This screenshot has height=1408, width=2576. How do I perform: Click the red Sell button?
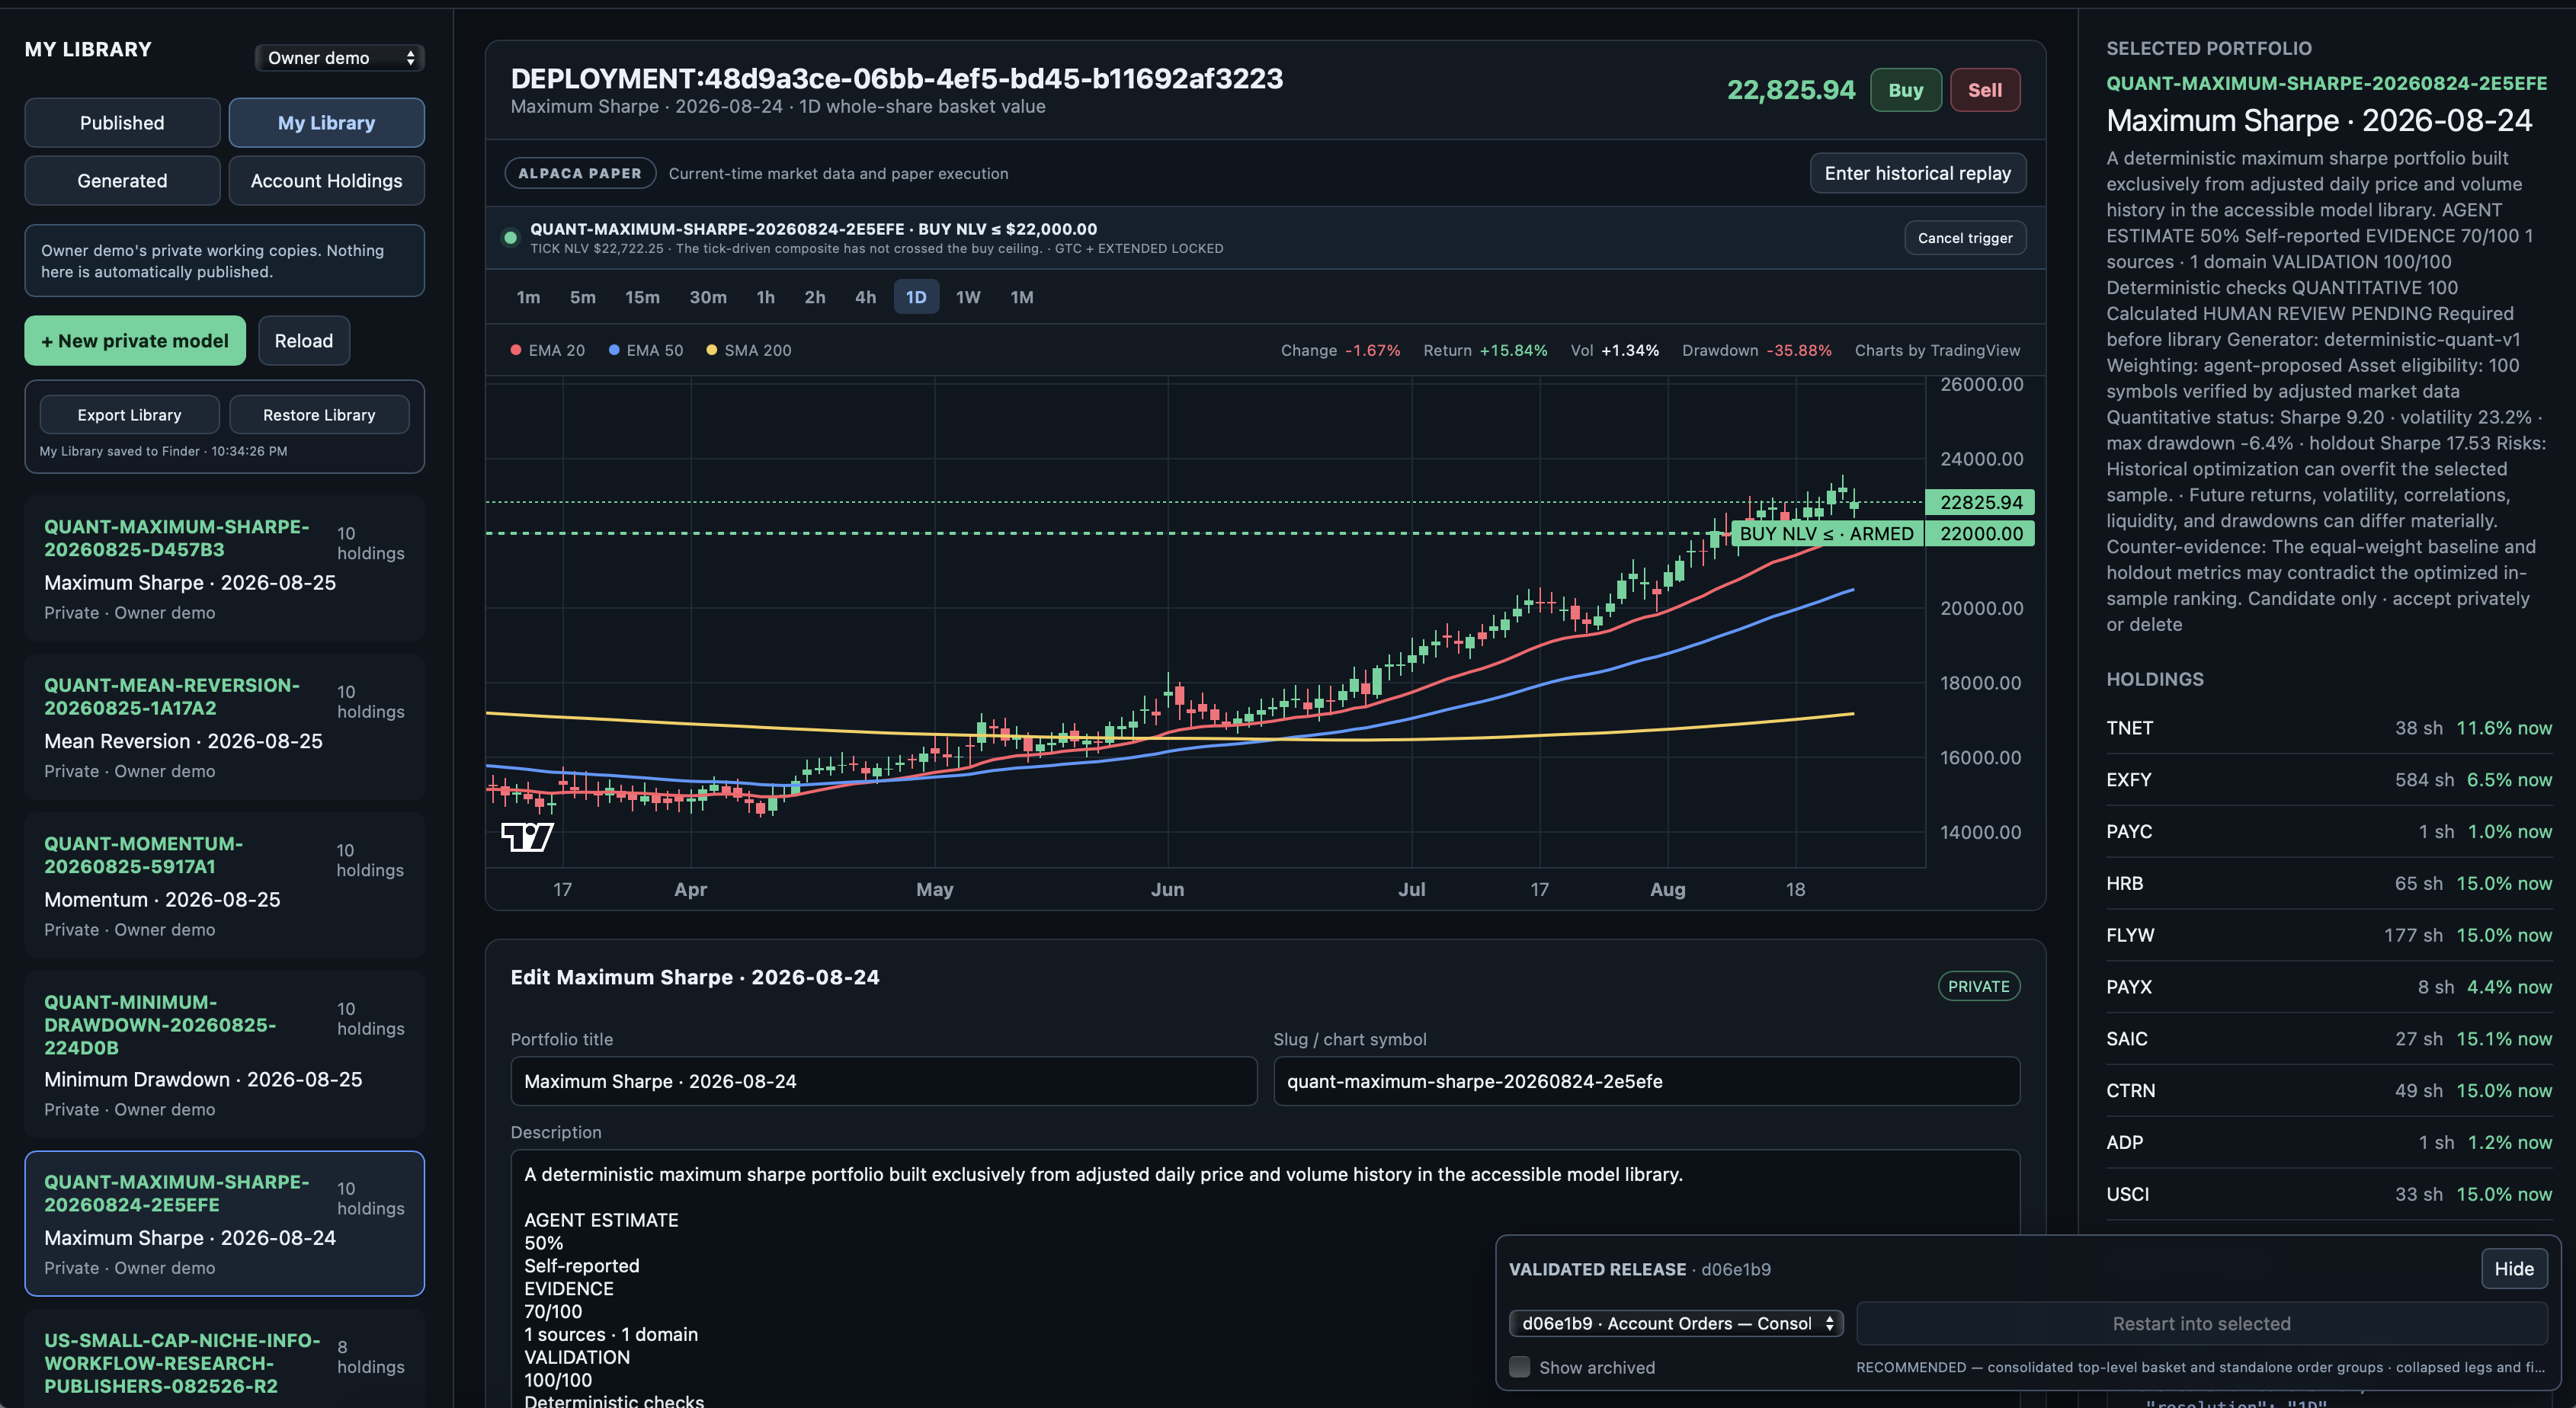tap(1985, 90)
